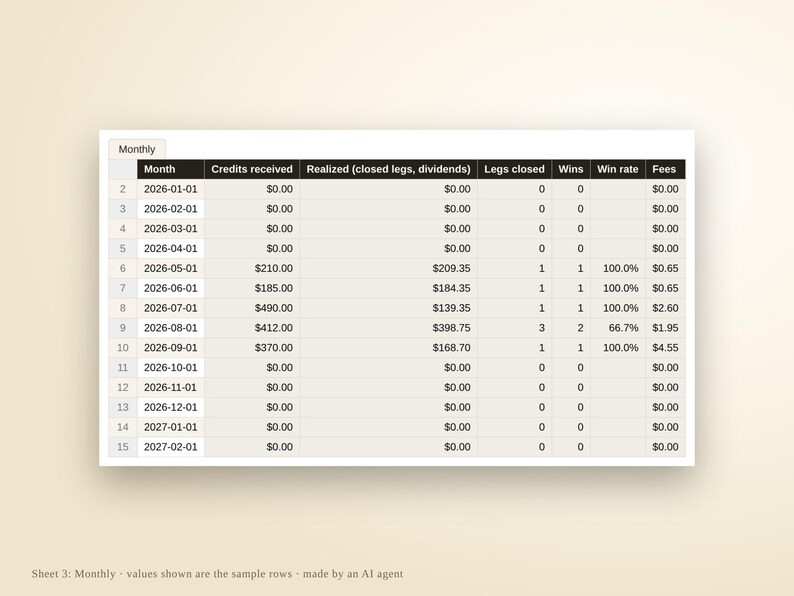The width and height of the screenshot is (794, 596).
Task: Open the Monthly sheet tab
Action: (x=137, y=149)
